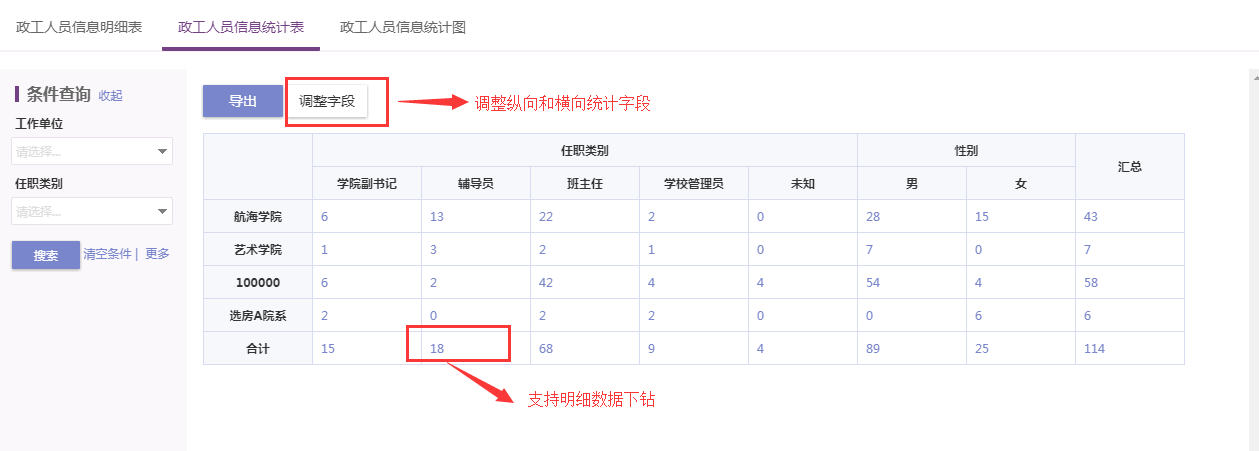Click 选房A院系 女 value 6

point(978,316)
